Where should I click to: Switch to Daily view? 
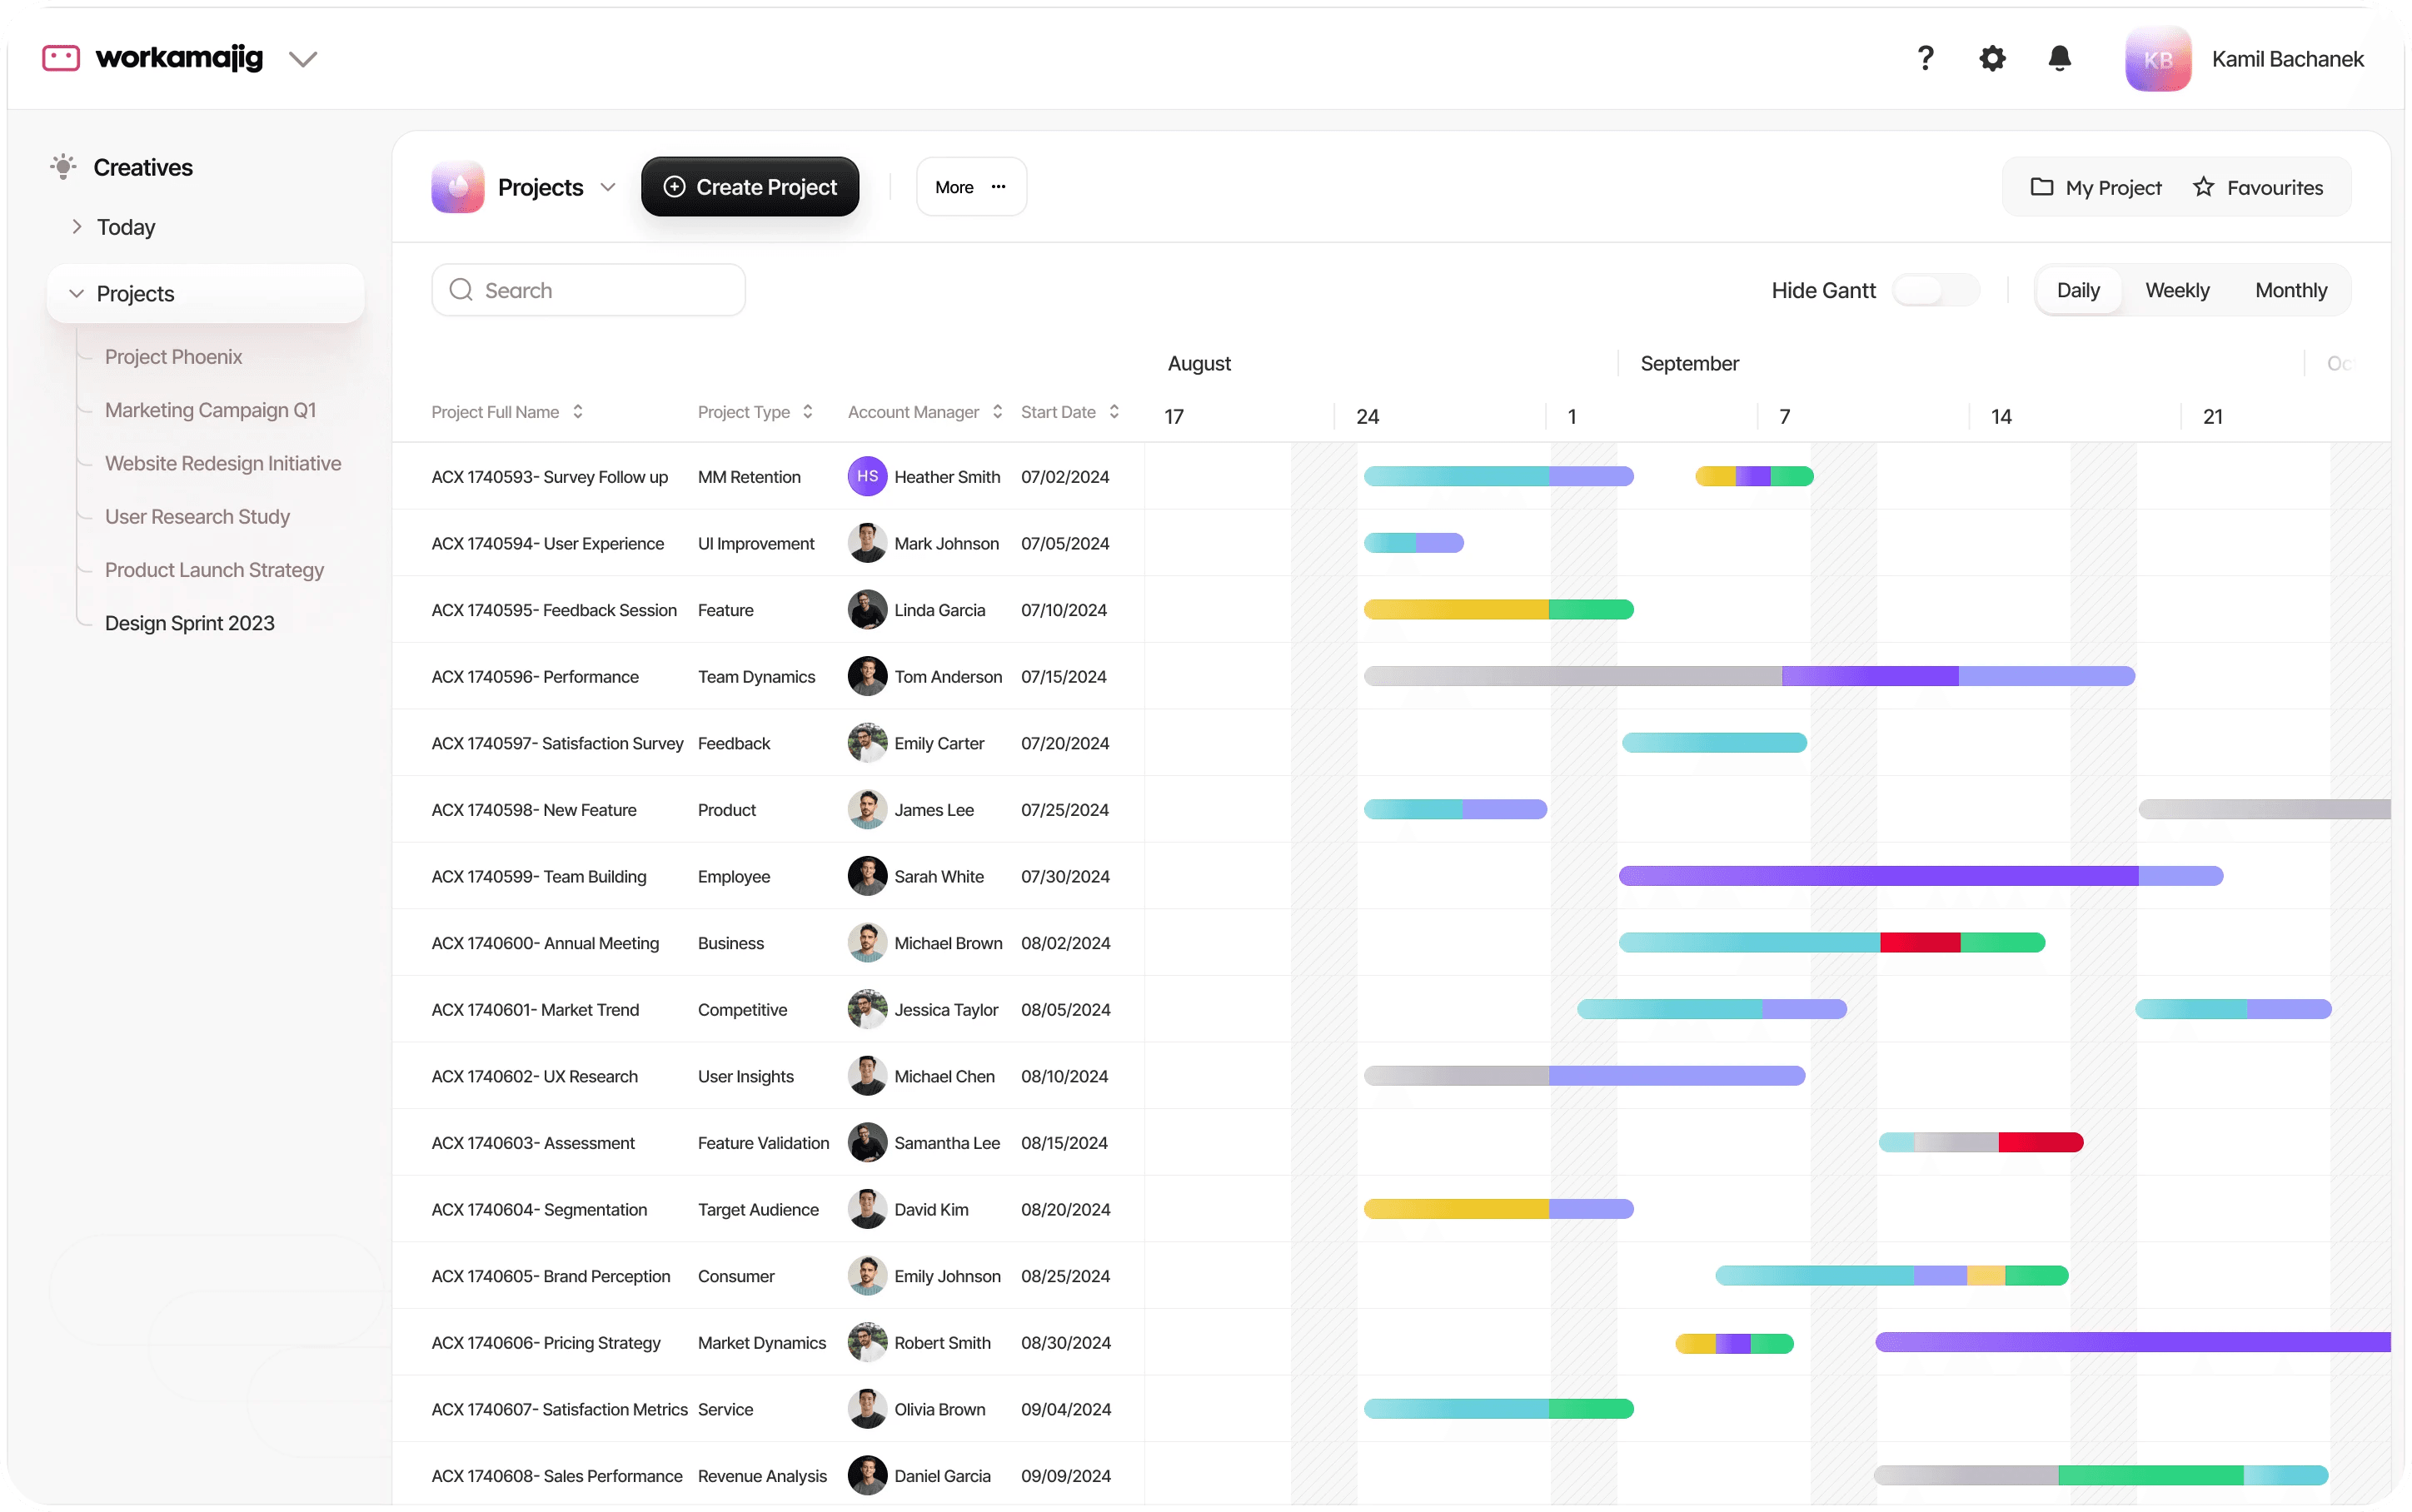pos(2077,290)
